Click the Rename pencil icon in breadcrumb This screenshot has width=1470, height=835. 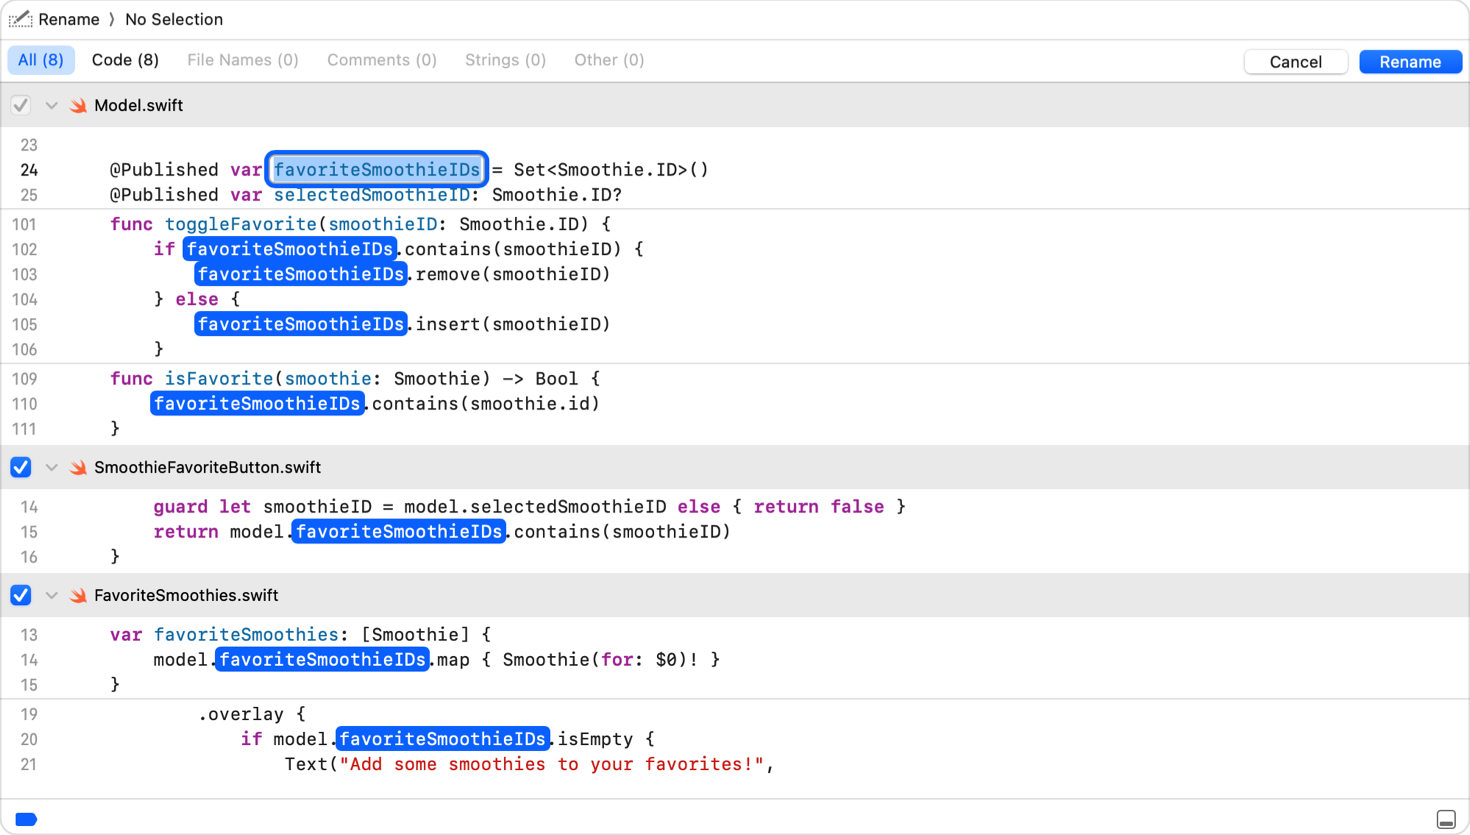[20, 19]
